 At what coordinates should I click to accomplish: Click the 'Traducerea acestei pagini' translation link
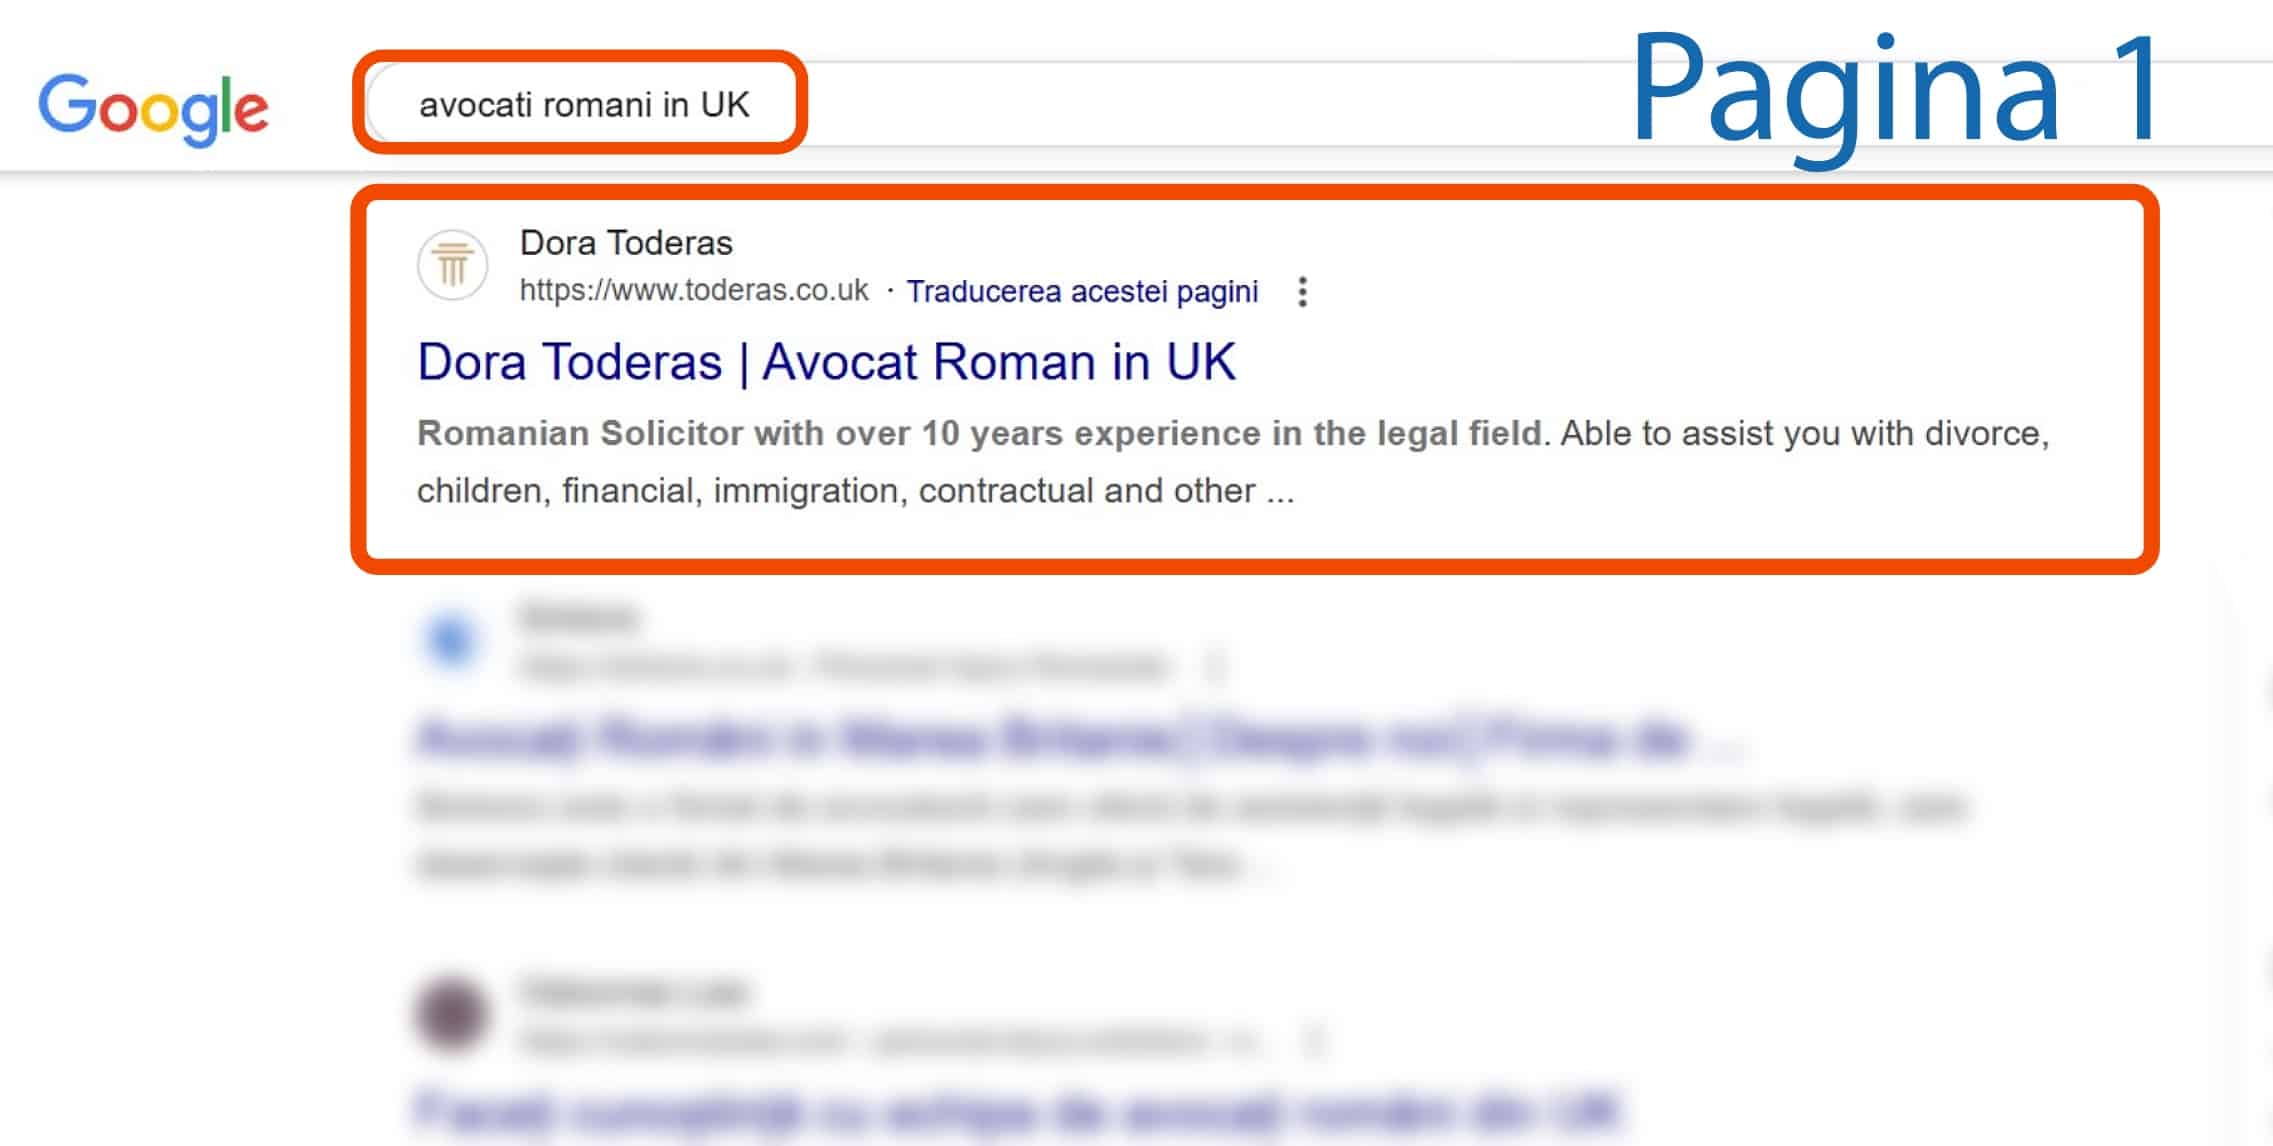pos(1082,291)
